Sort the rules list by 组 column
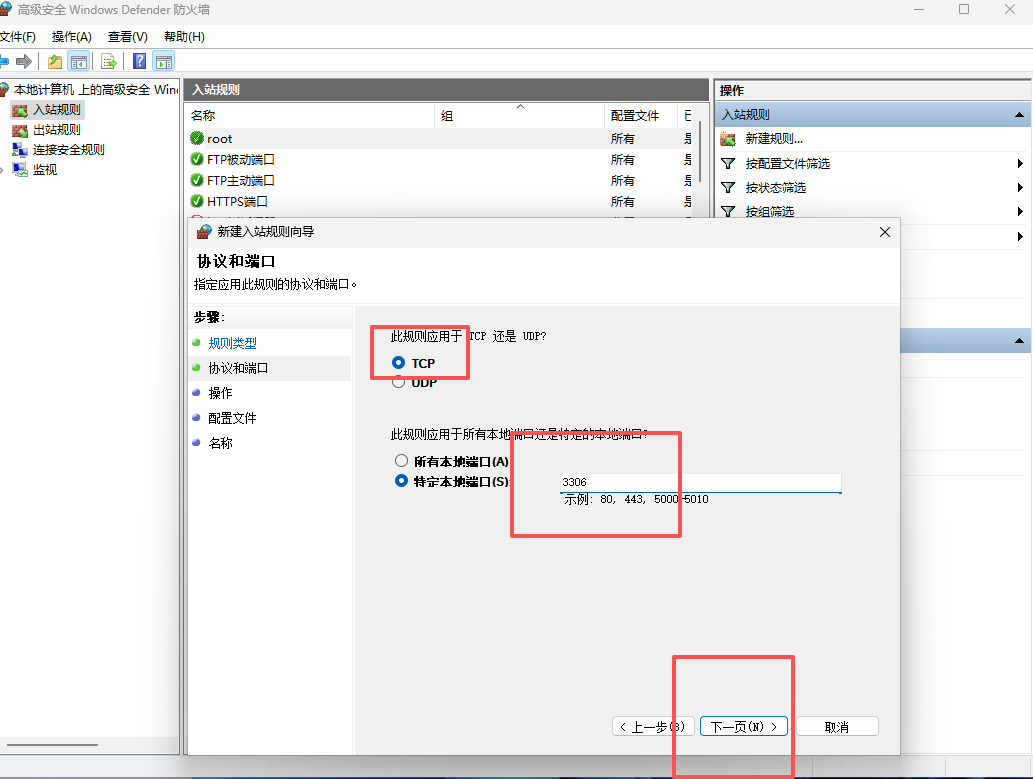Image resolution: width=1033 pixels, height=779 pixels. point(519,116)
